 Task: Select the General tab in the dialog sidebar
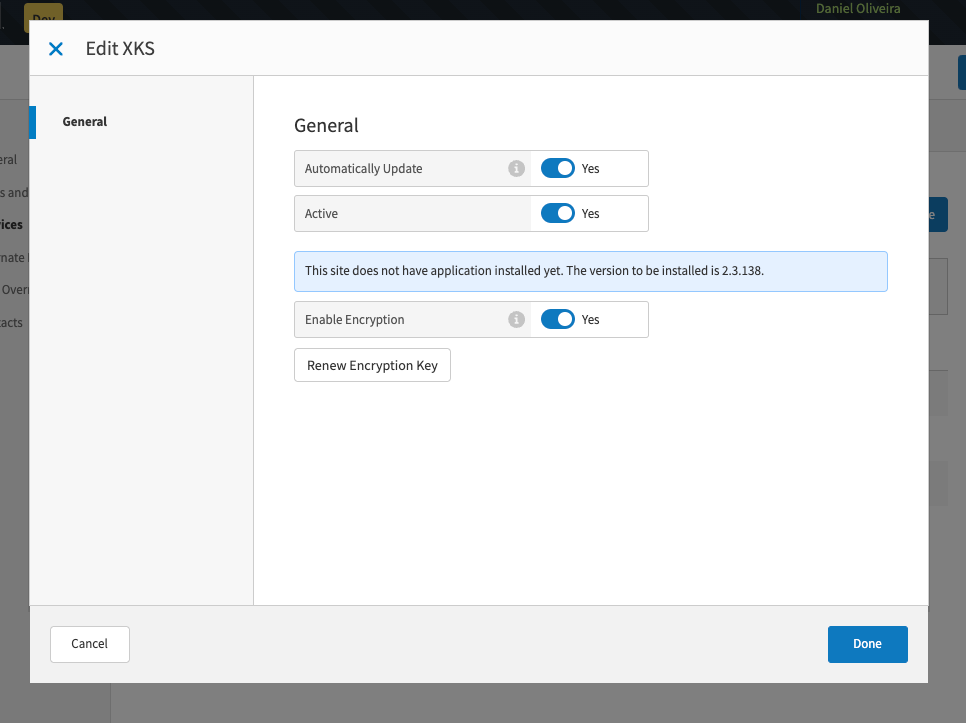pos(84,121)
